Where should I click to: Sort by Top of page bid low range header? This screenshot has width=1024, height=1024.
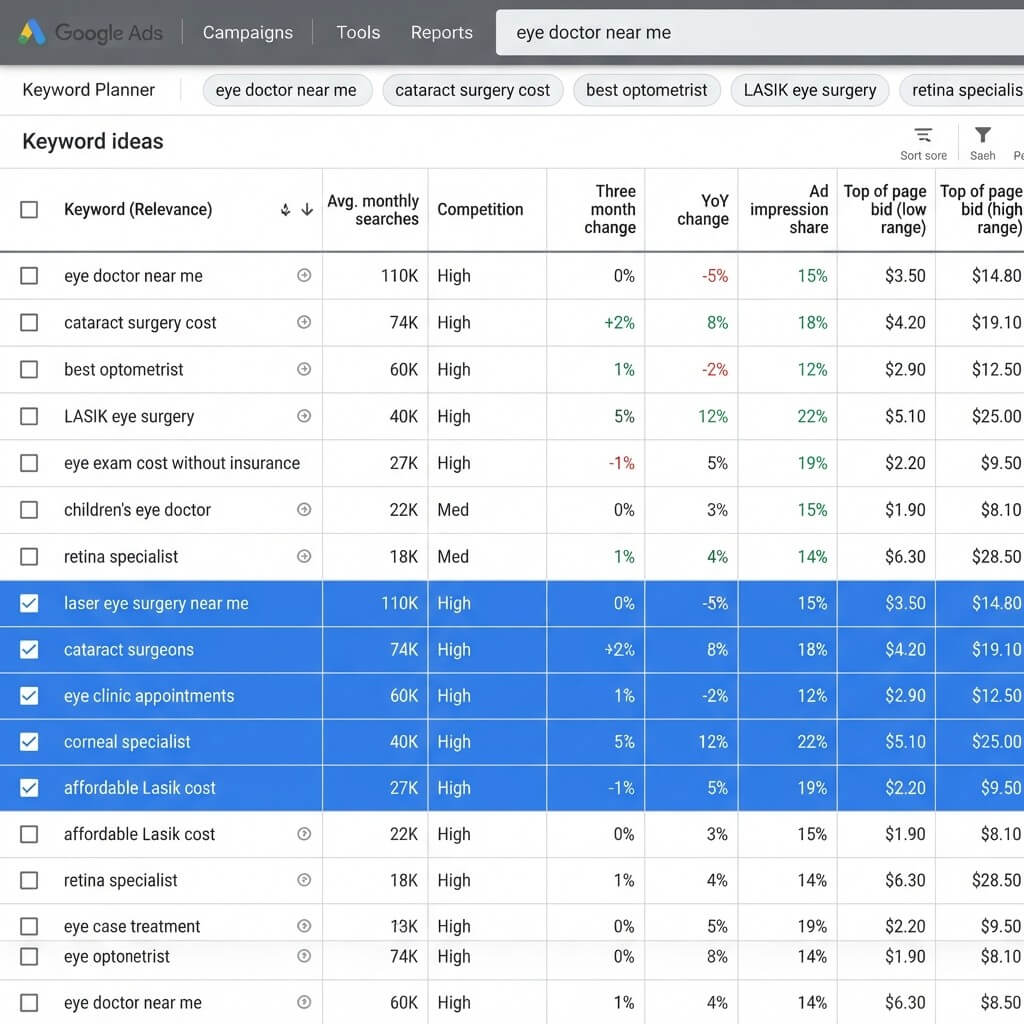pyautogui.click(x=885, y=210)
